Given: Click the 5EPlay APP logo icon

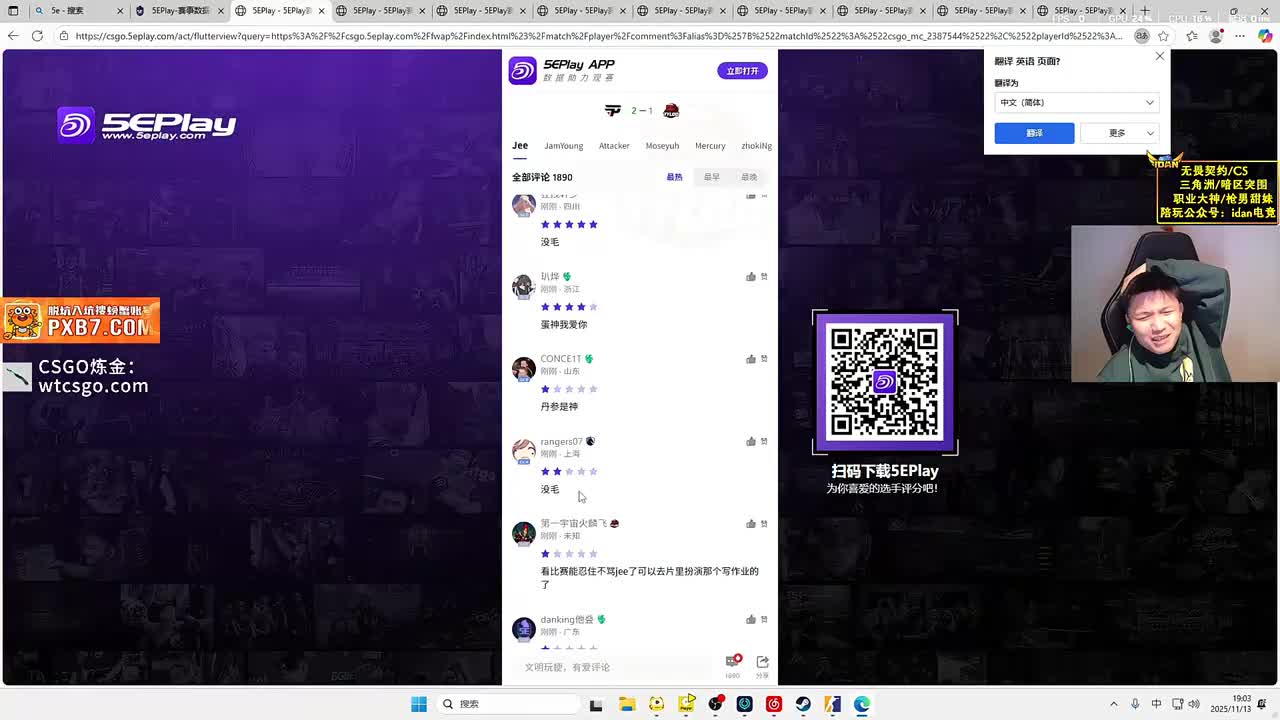Looking at the screenshot, I should [523, 71].
